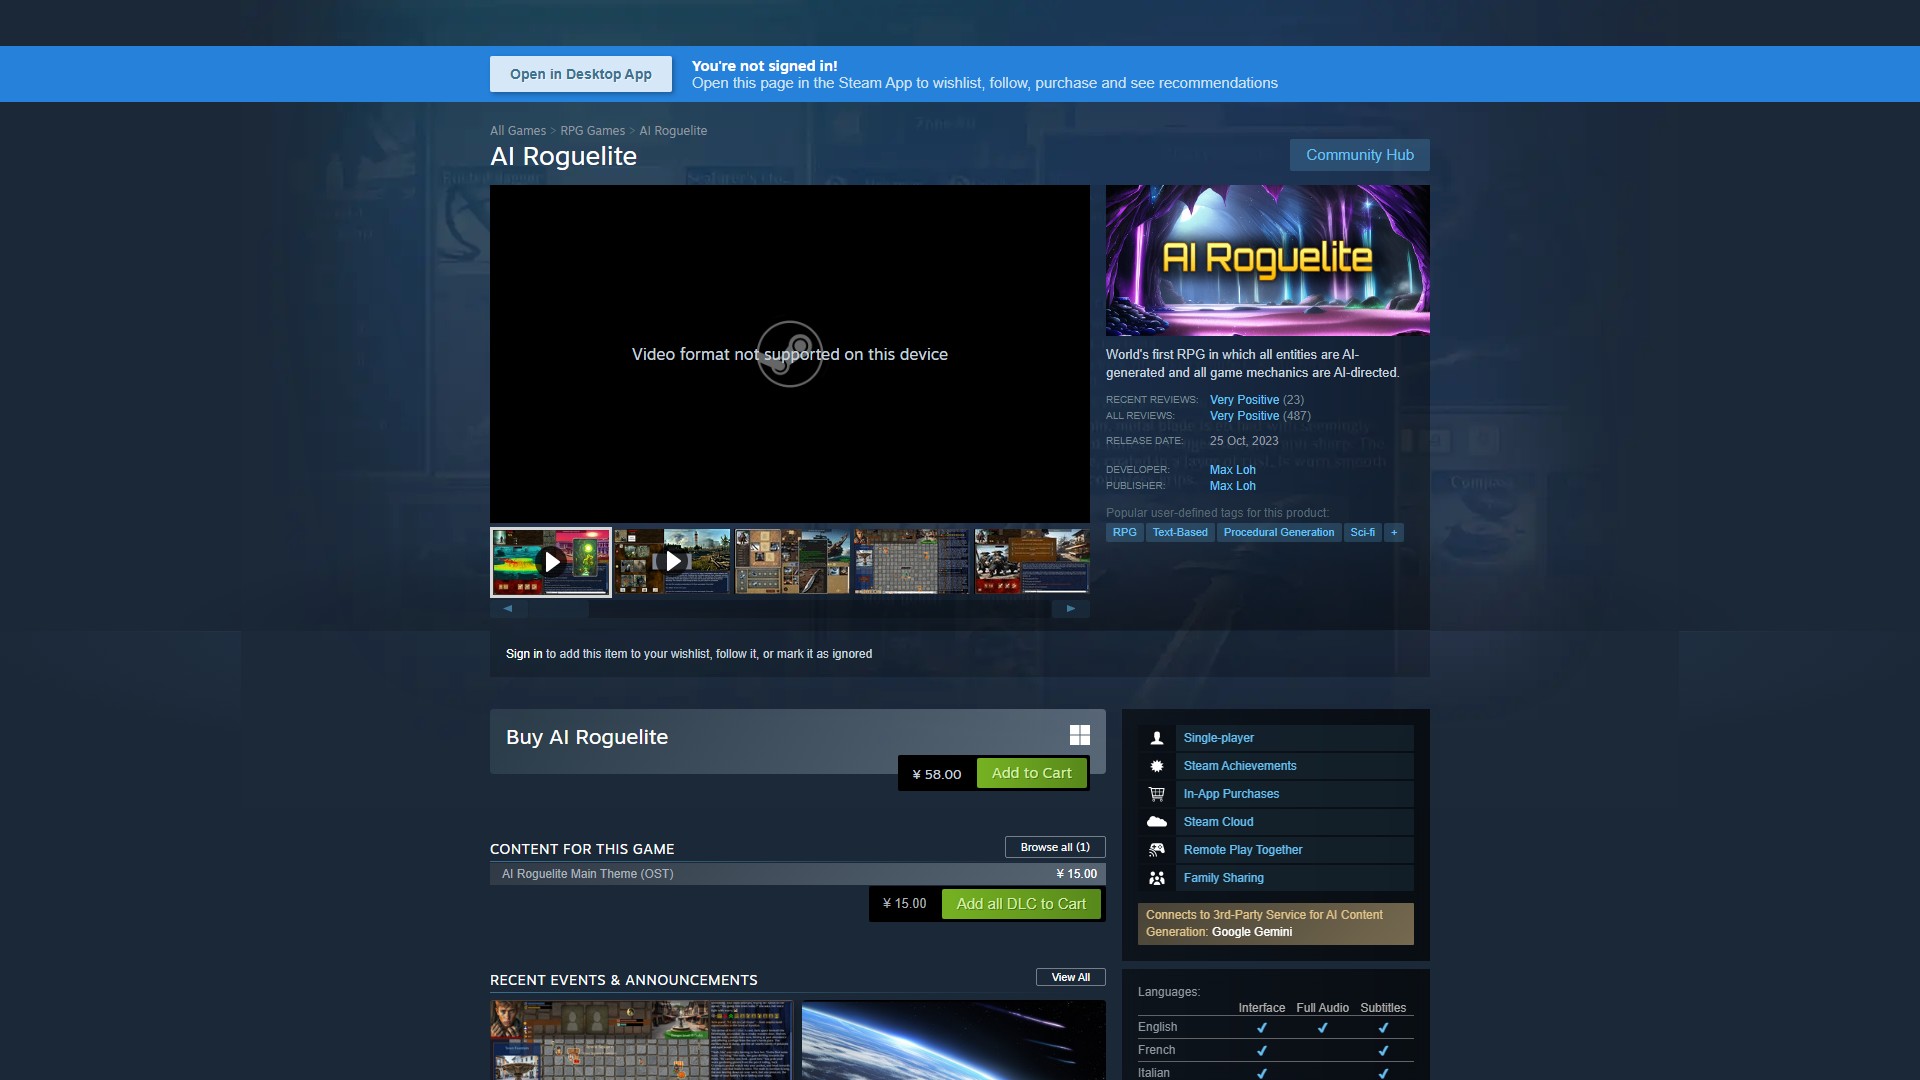
Task: Click the Steam Cloud icon
Action: click(x=1157, y=822)
